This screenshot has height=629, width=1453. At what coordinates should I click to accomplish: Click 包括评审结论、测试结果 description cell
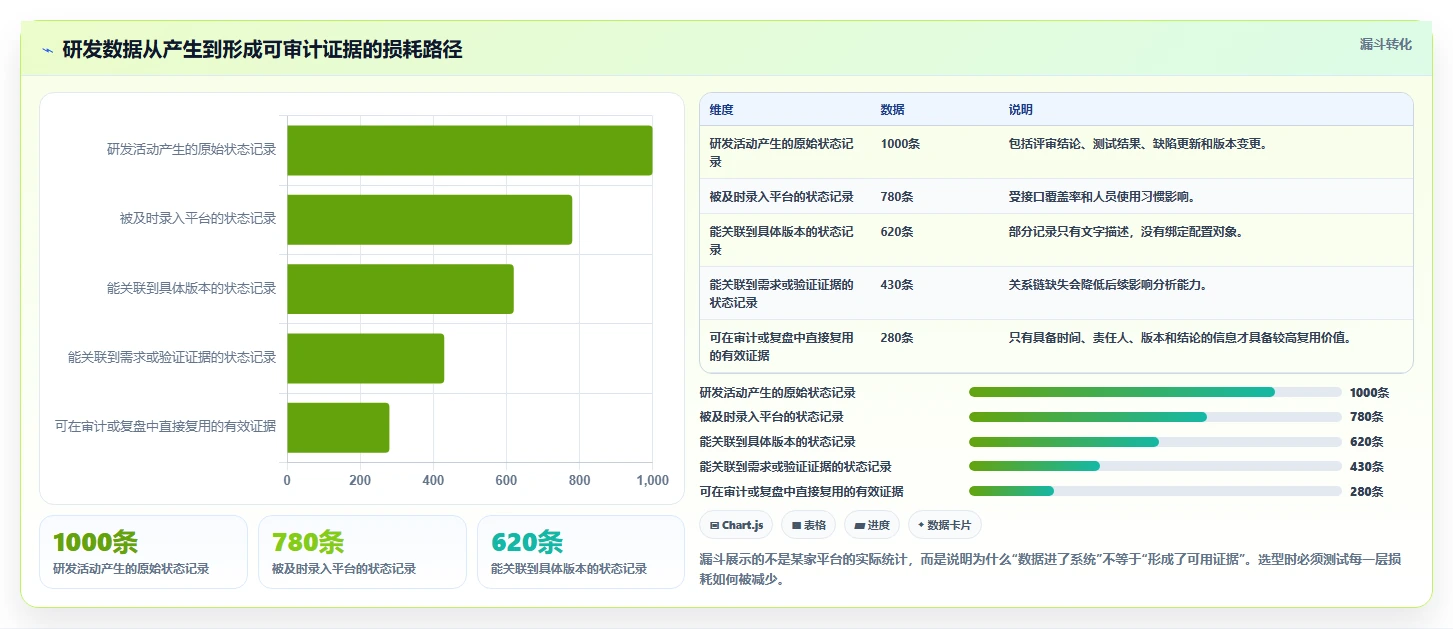(1138, 144)
